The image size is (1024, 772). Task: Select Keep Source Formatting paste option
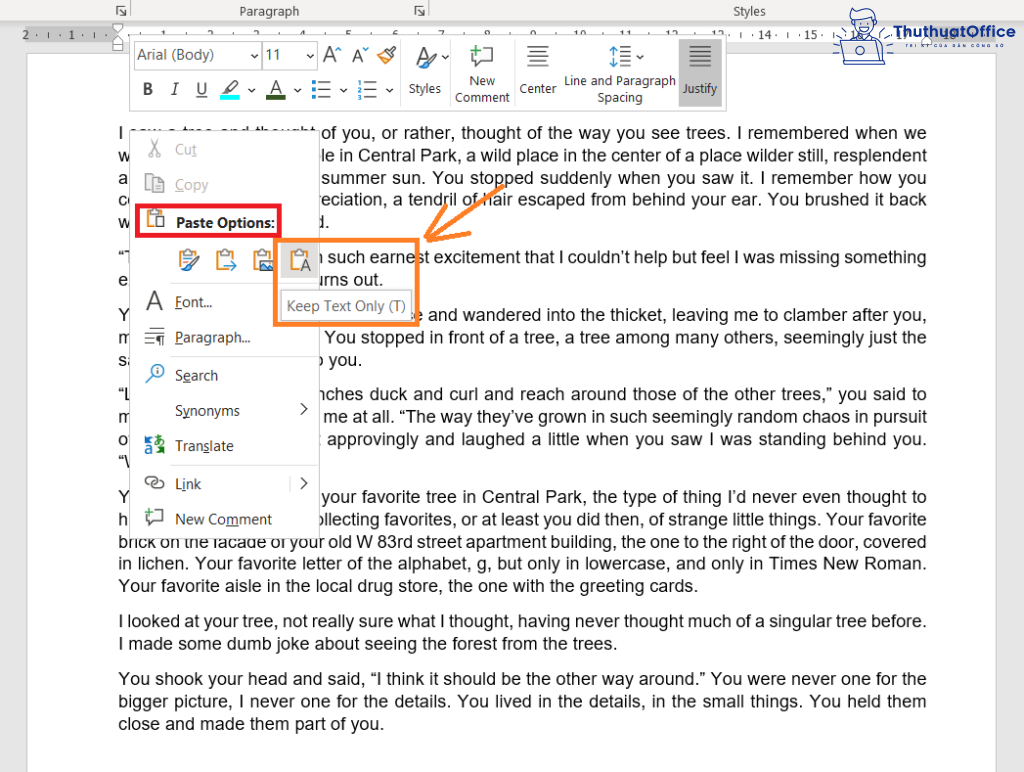click(189, 260)
